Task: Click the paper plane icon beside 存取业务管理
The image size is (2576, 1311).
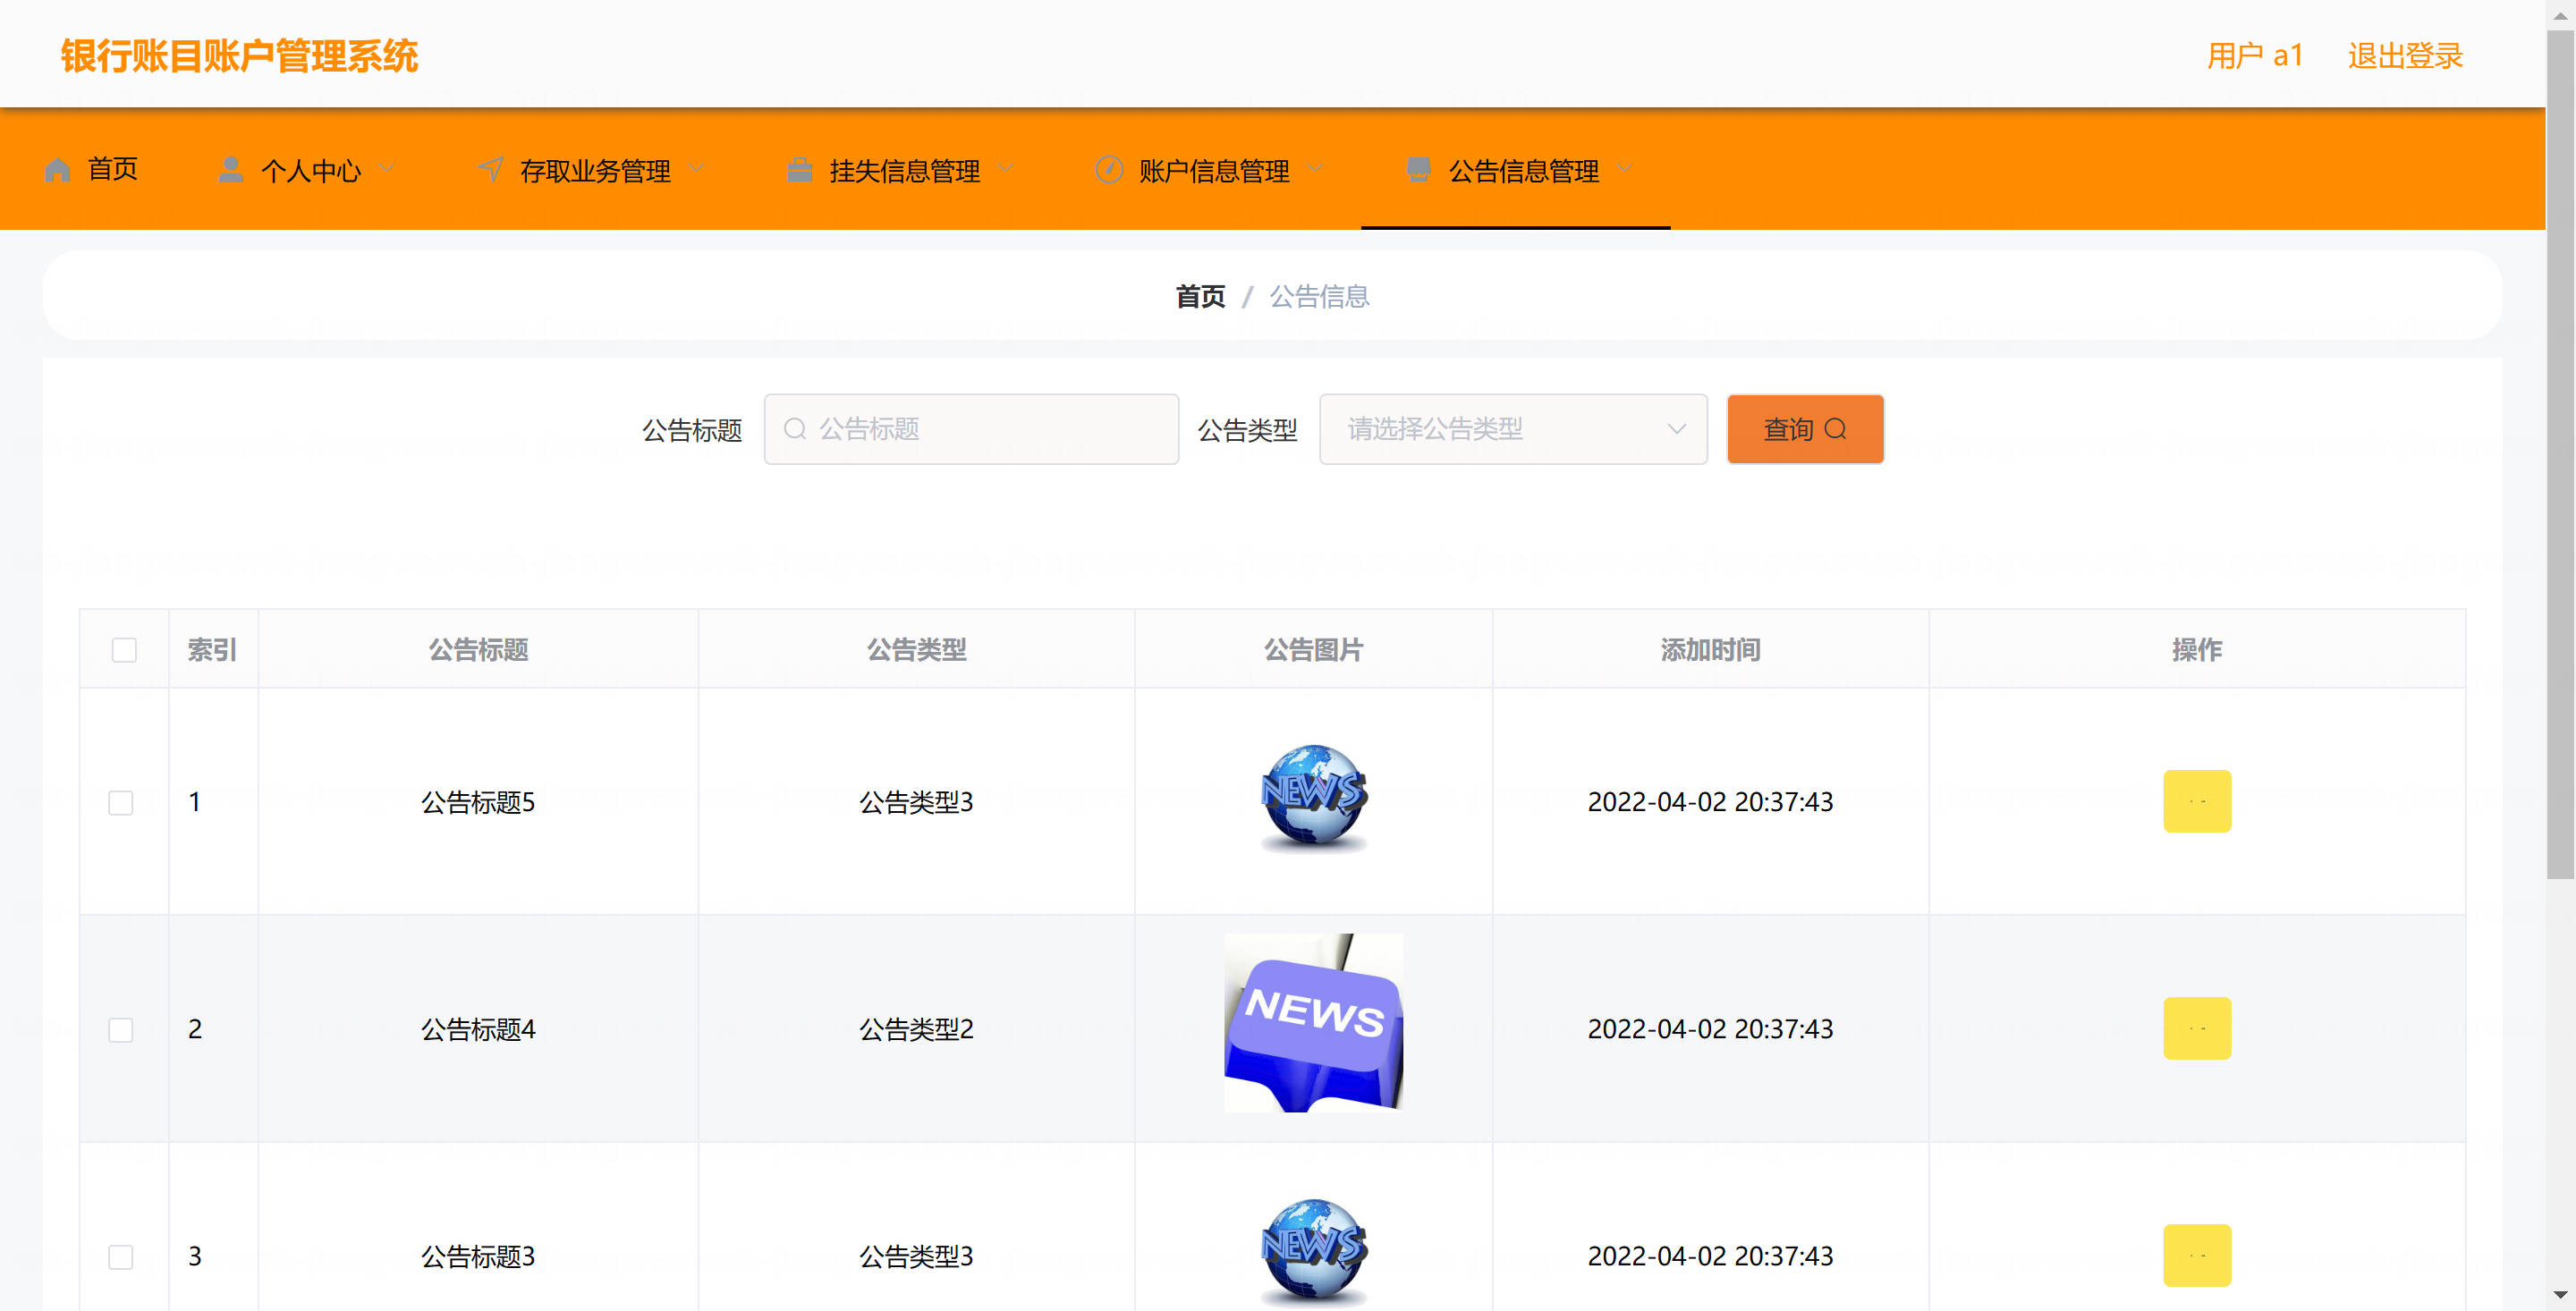Action: (490, 170)
